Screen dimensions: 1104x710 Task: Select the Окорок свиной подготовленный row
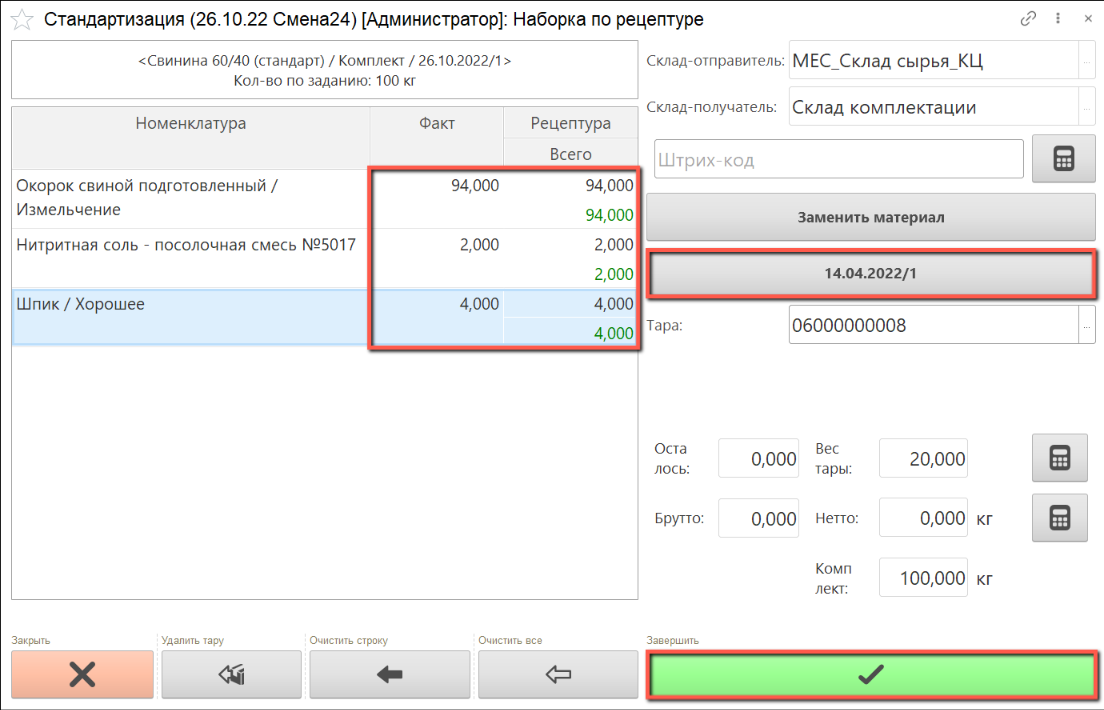pyautogui.click(x=190, y=198)
